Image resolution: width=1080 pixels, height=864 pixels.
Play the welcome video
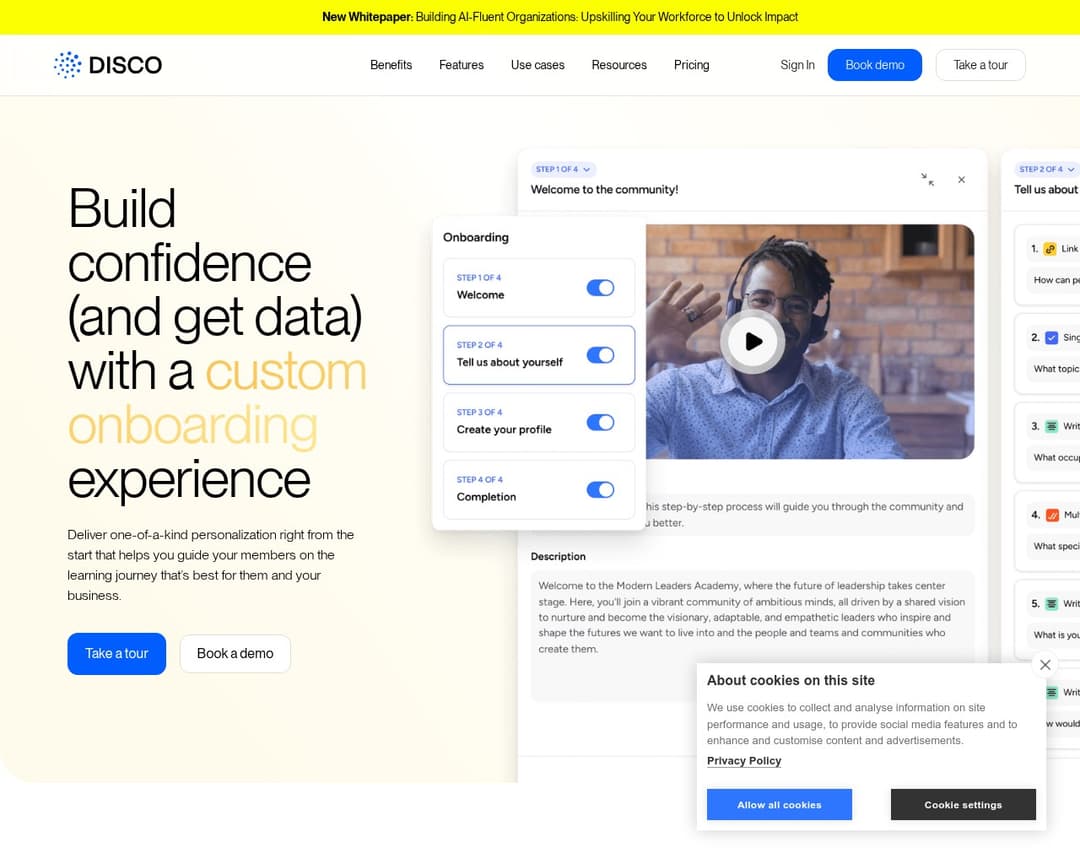753,341
